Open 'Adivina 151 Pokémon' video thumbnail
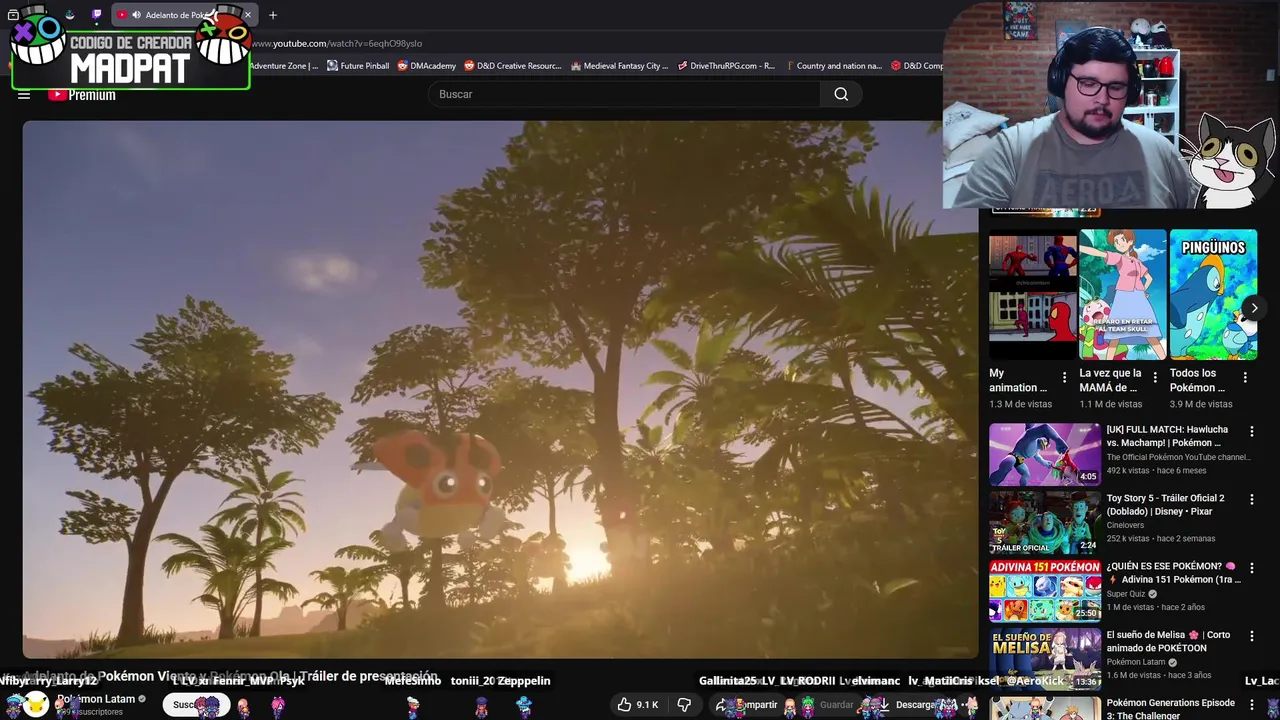Viewport: 1280px width, 720px height. [1045, 591]
